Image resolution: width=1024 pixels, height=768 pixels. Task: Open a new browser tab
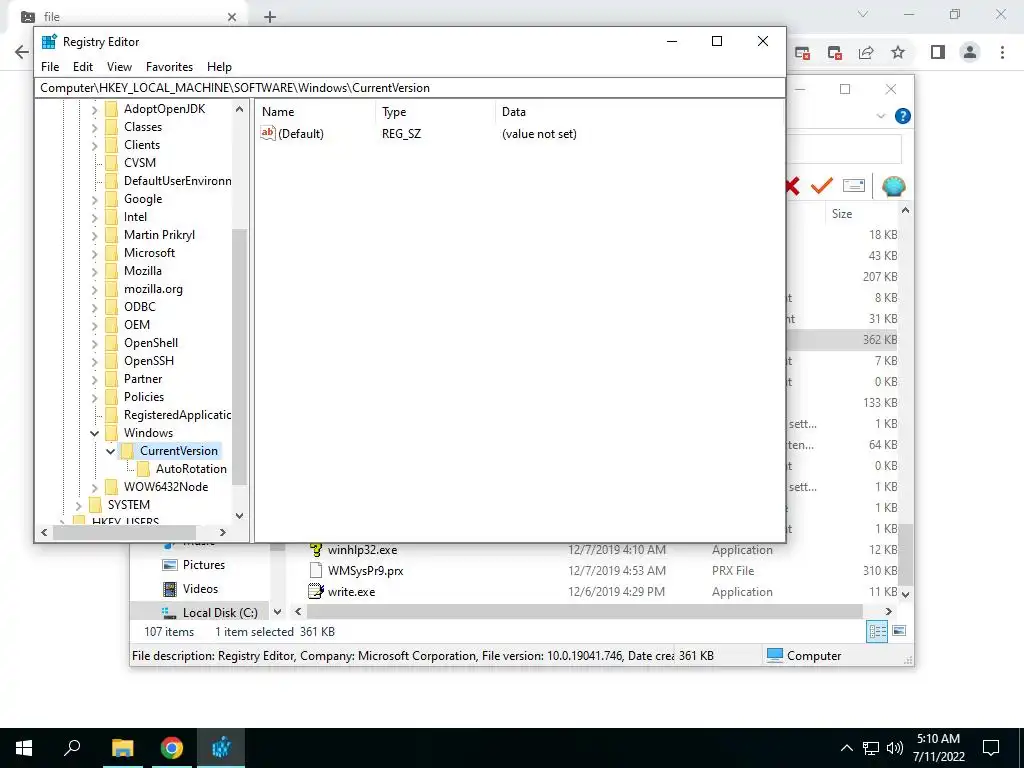coord(270,17)
